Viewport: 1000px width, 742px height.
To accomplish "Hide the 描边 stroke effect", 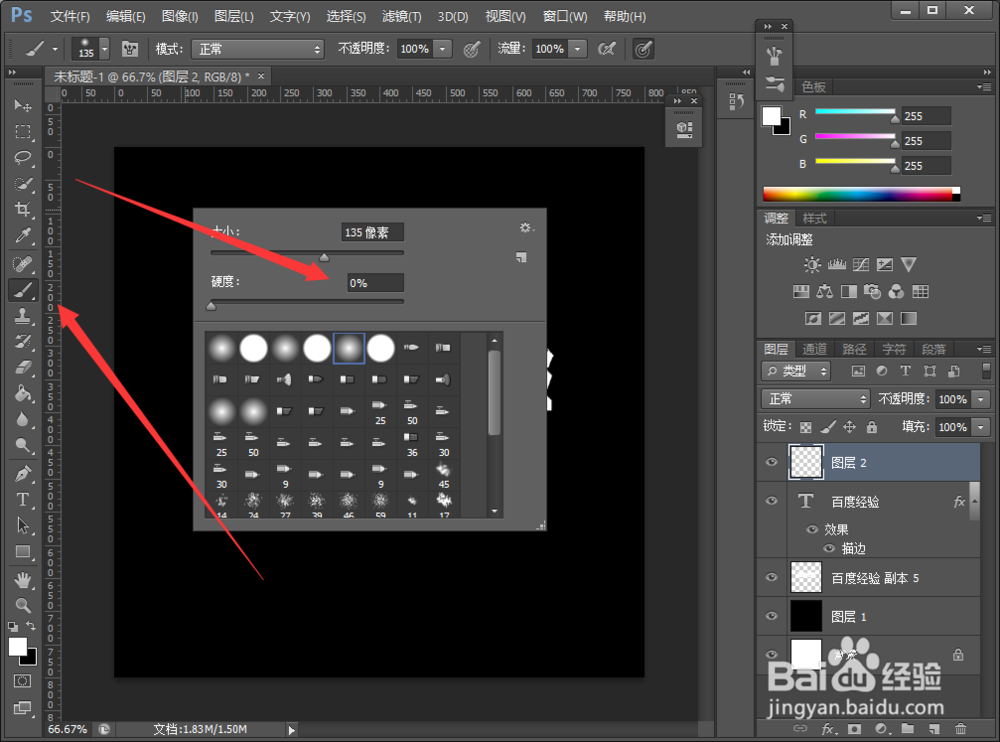I will tap(828, 548).
